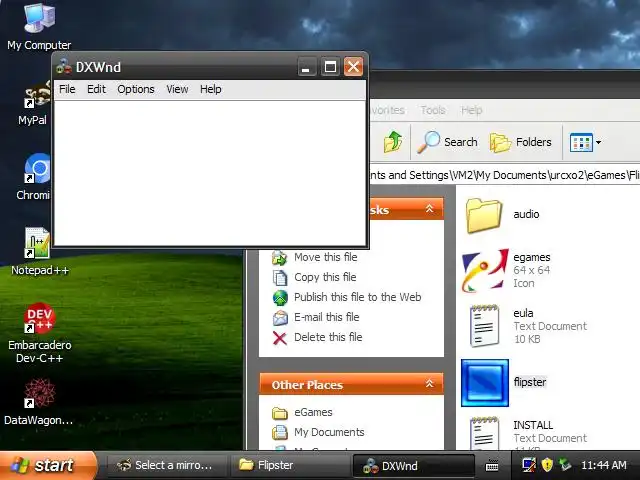Click Delete this file task

(317, 337)
